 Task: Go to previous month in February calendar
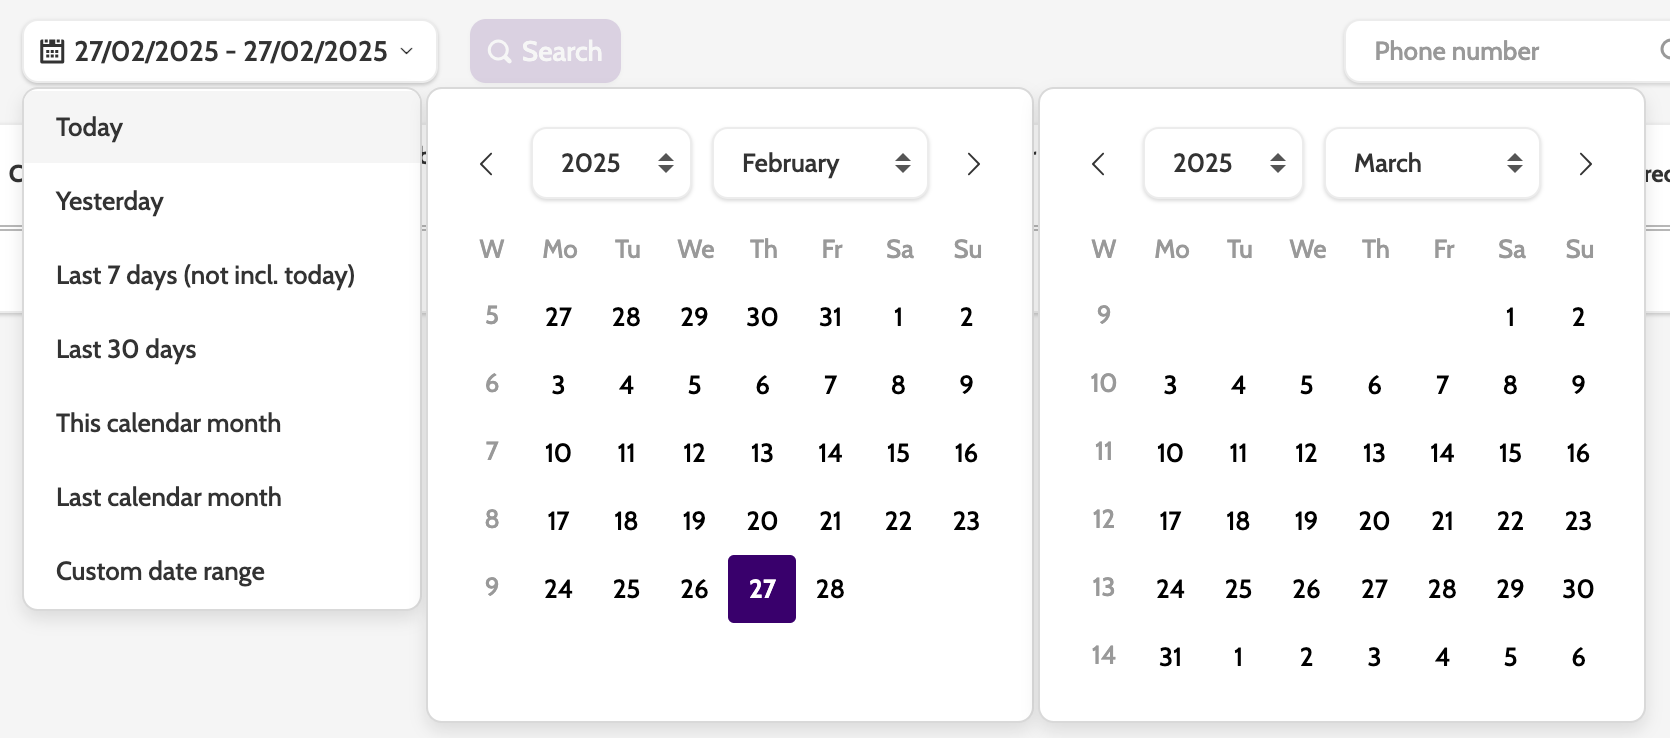click(x=487, y=164)
